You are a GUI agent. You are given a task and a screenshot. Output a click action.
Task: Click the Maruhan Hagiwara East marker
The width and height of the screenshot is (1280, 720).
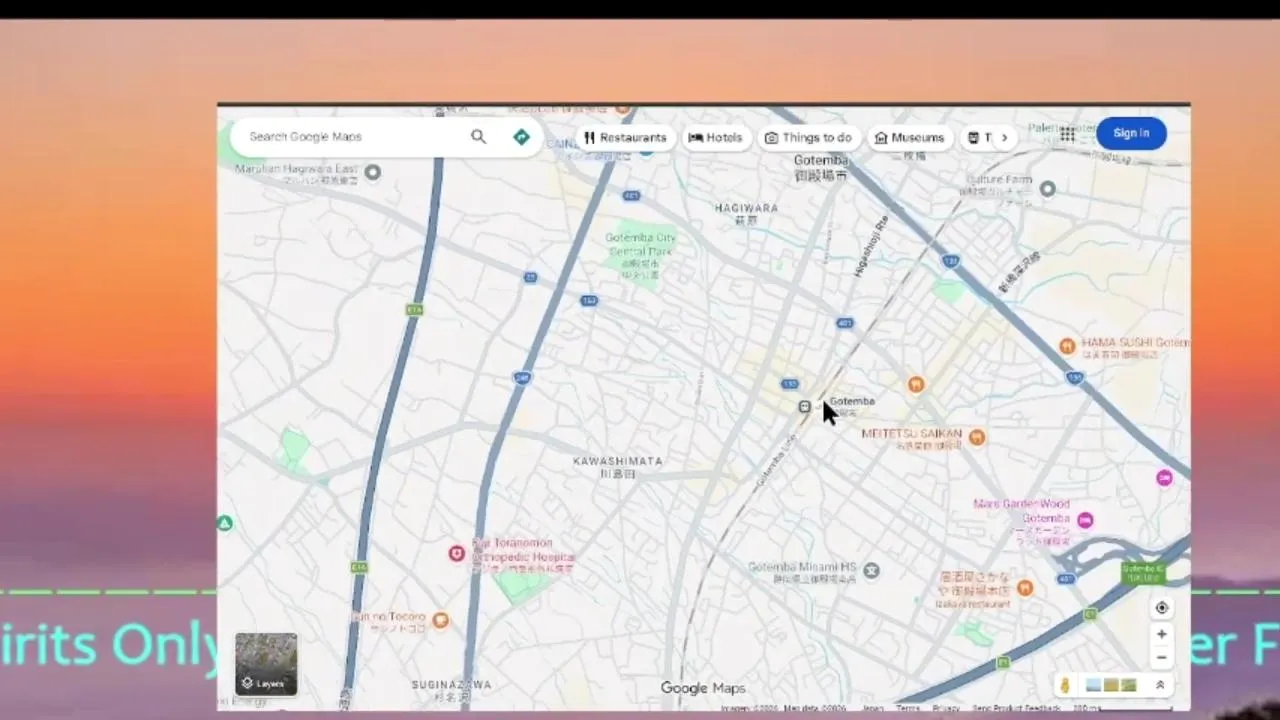(x=373, y=172)
